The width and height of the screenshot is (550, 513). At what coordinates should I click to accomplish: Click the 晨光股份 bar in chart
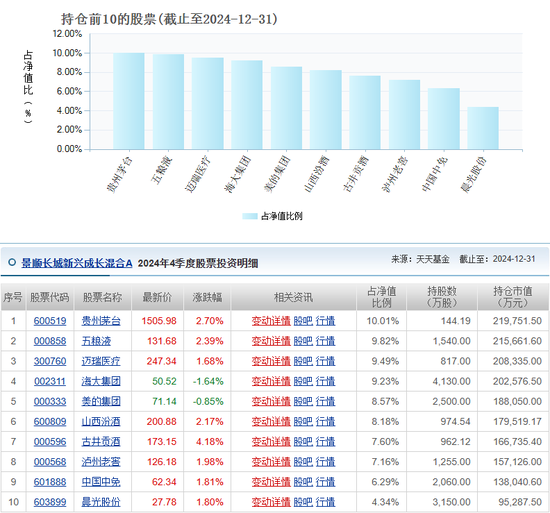click(483, 128)
